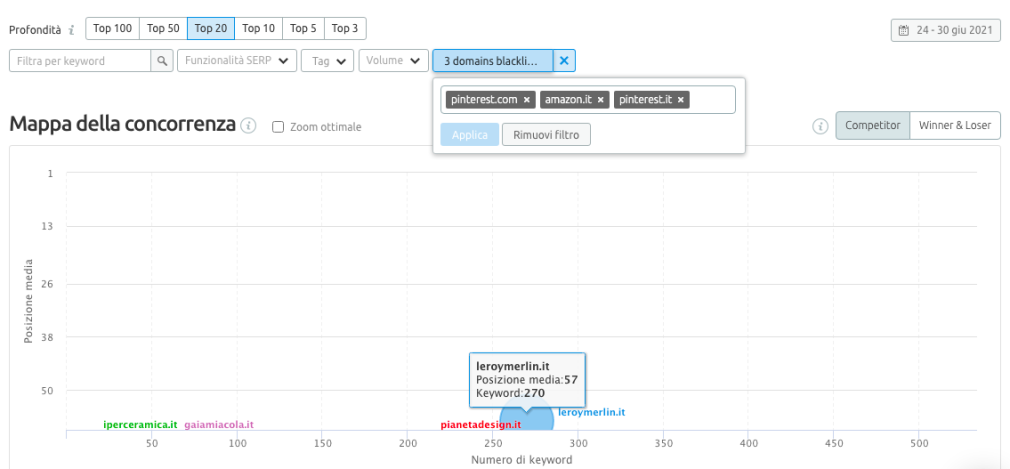
Task: Focus the Filtra per keyword field
Action: tap(81, 61)
